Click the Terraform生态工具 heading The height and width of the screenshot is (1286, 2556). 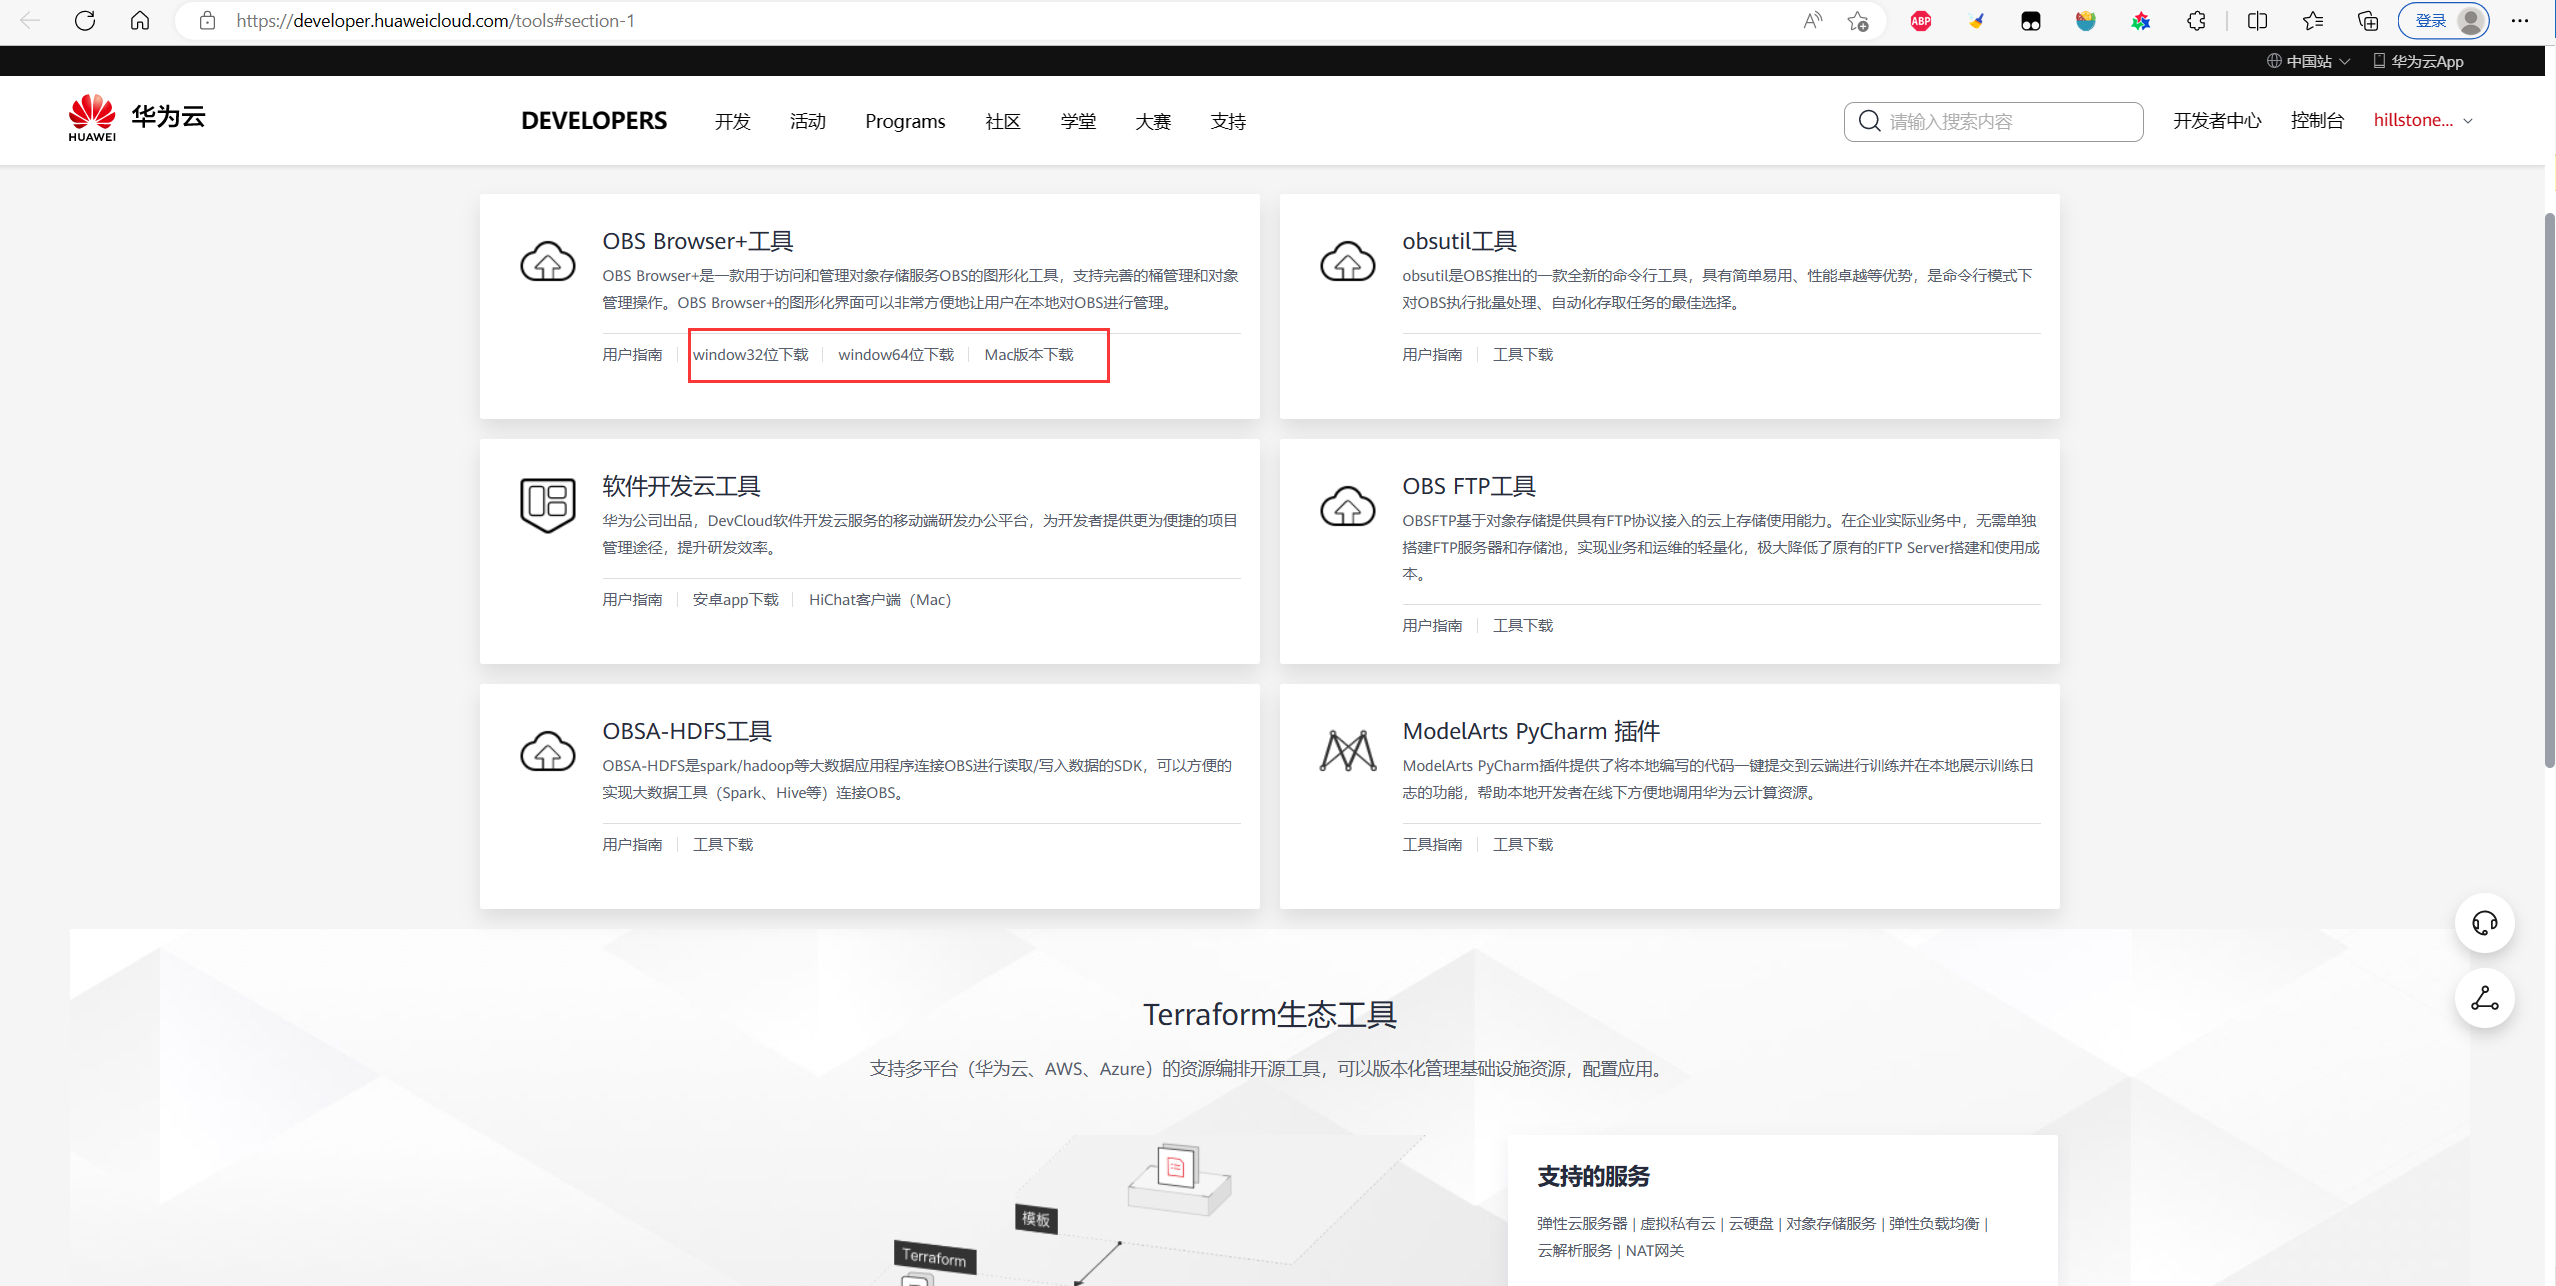click(x=1270, y=1014)
